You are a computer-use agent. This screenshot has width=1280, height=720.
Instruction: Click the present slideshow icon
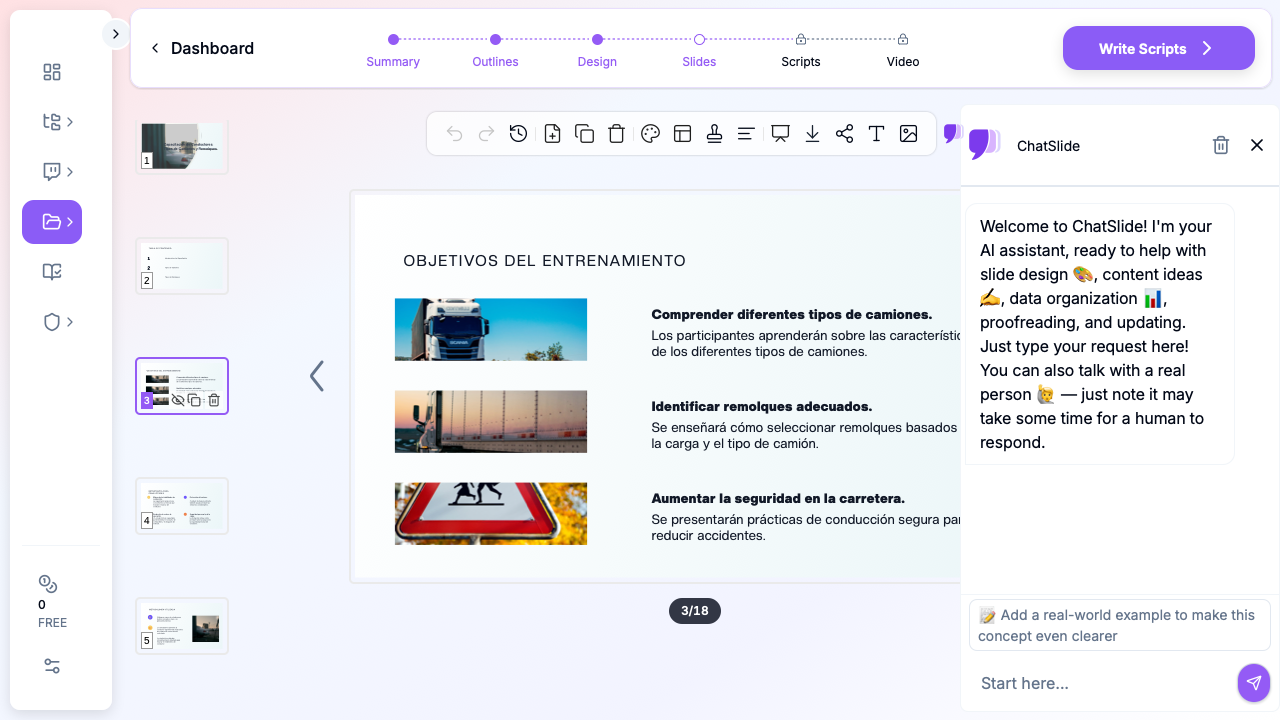tap(780, 134)
